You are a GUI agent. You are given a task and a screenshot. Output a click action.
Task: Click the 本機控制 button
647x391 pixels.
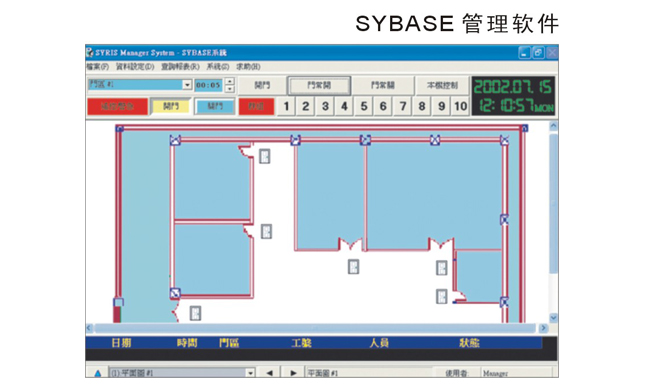442,85
